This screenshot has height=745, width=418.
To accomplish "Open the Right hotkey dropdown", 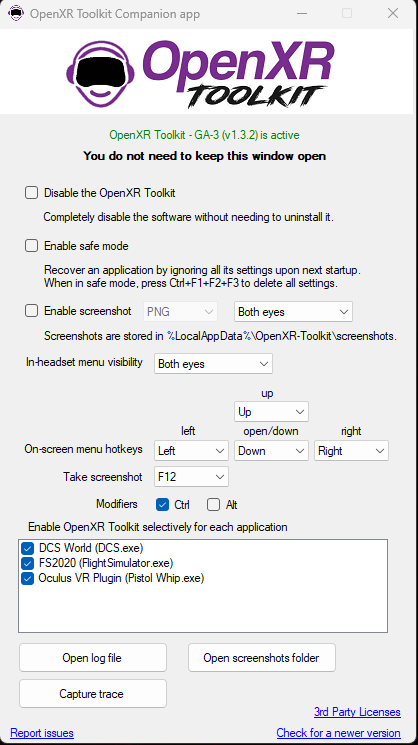I will tap(352, 450).
